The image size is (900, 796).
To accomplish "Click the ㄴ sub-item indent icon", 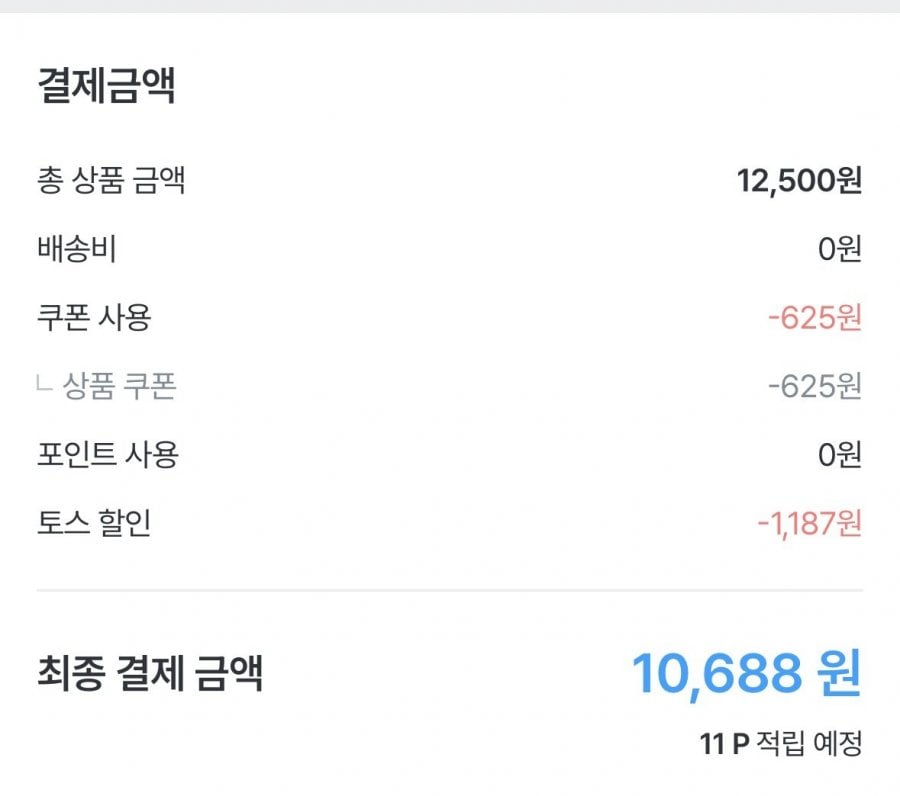I will click(x=44, y=386).
